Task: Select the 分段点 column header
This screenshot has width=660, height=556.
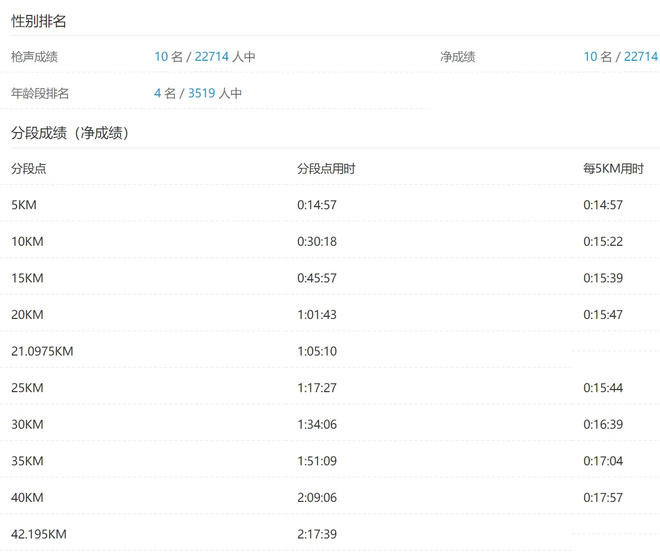Action: click(x=28, y=168)
